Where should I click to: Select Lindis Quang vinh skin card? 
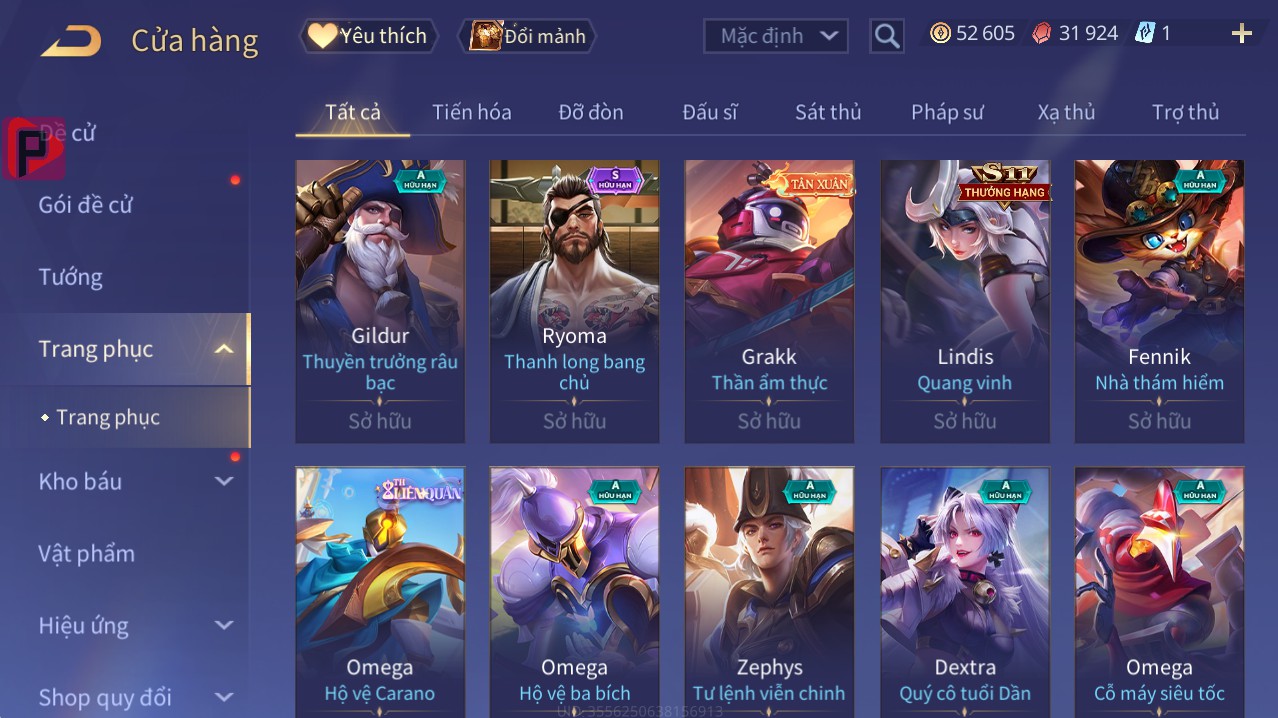point(965,301)
